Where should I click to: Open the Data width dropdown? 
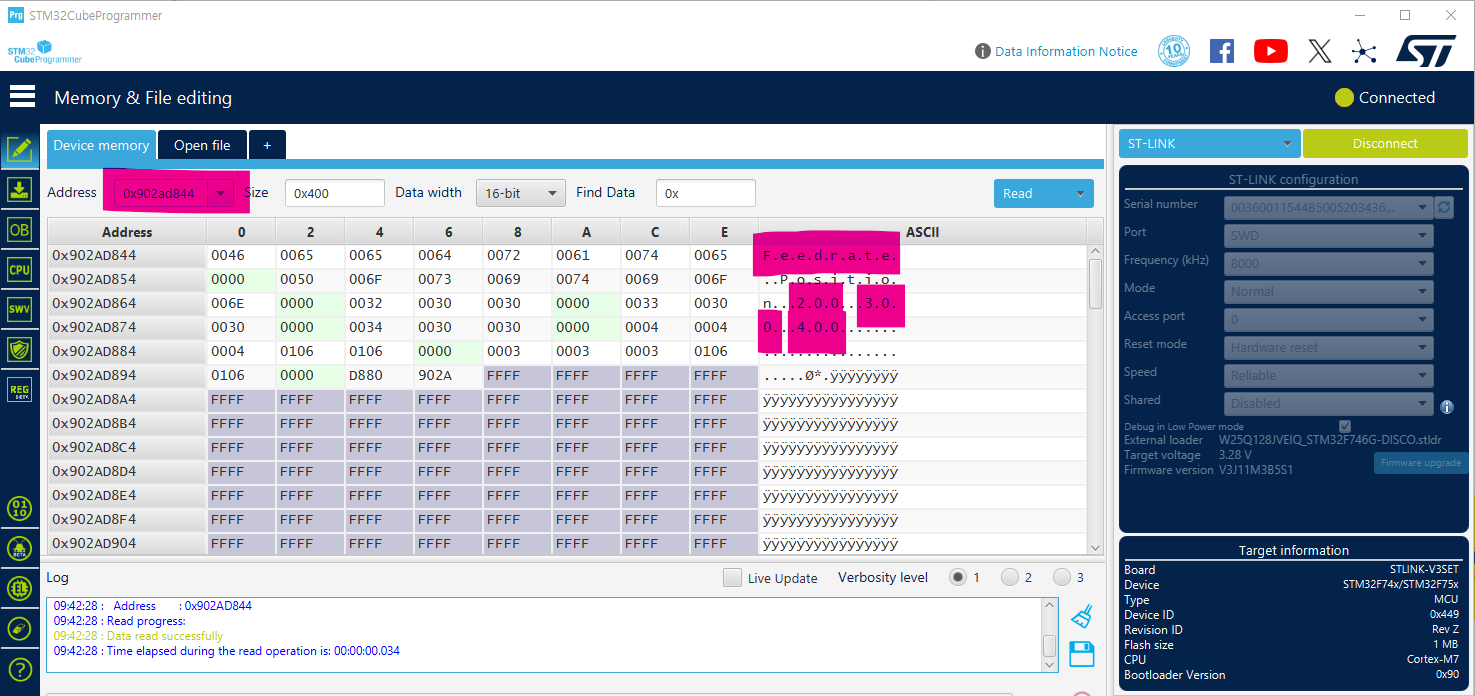pyautogui.click(x=520, y=192)
